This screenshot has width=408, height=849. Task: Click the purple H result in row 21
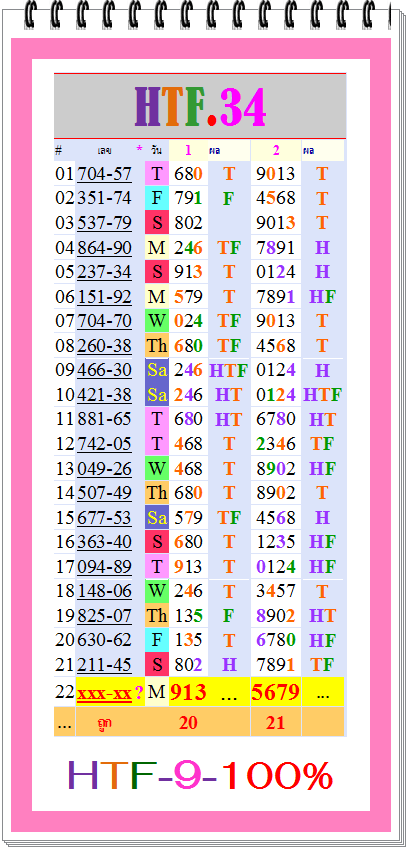(229, 665)
